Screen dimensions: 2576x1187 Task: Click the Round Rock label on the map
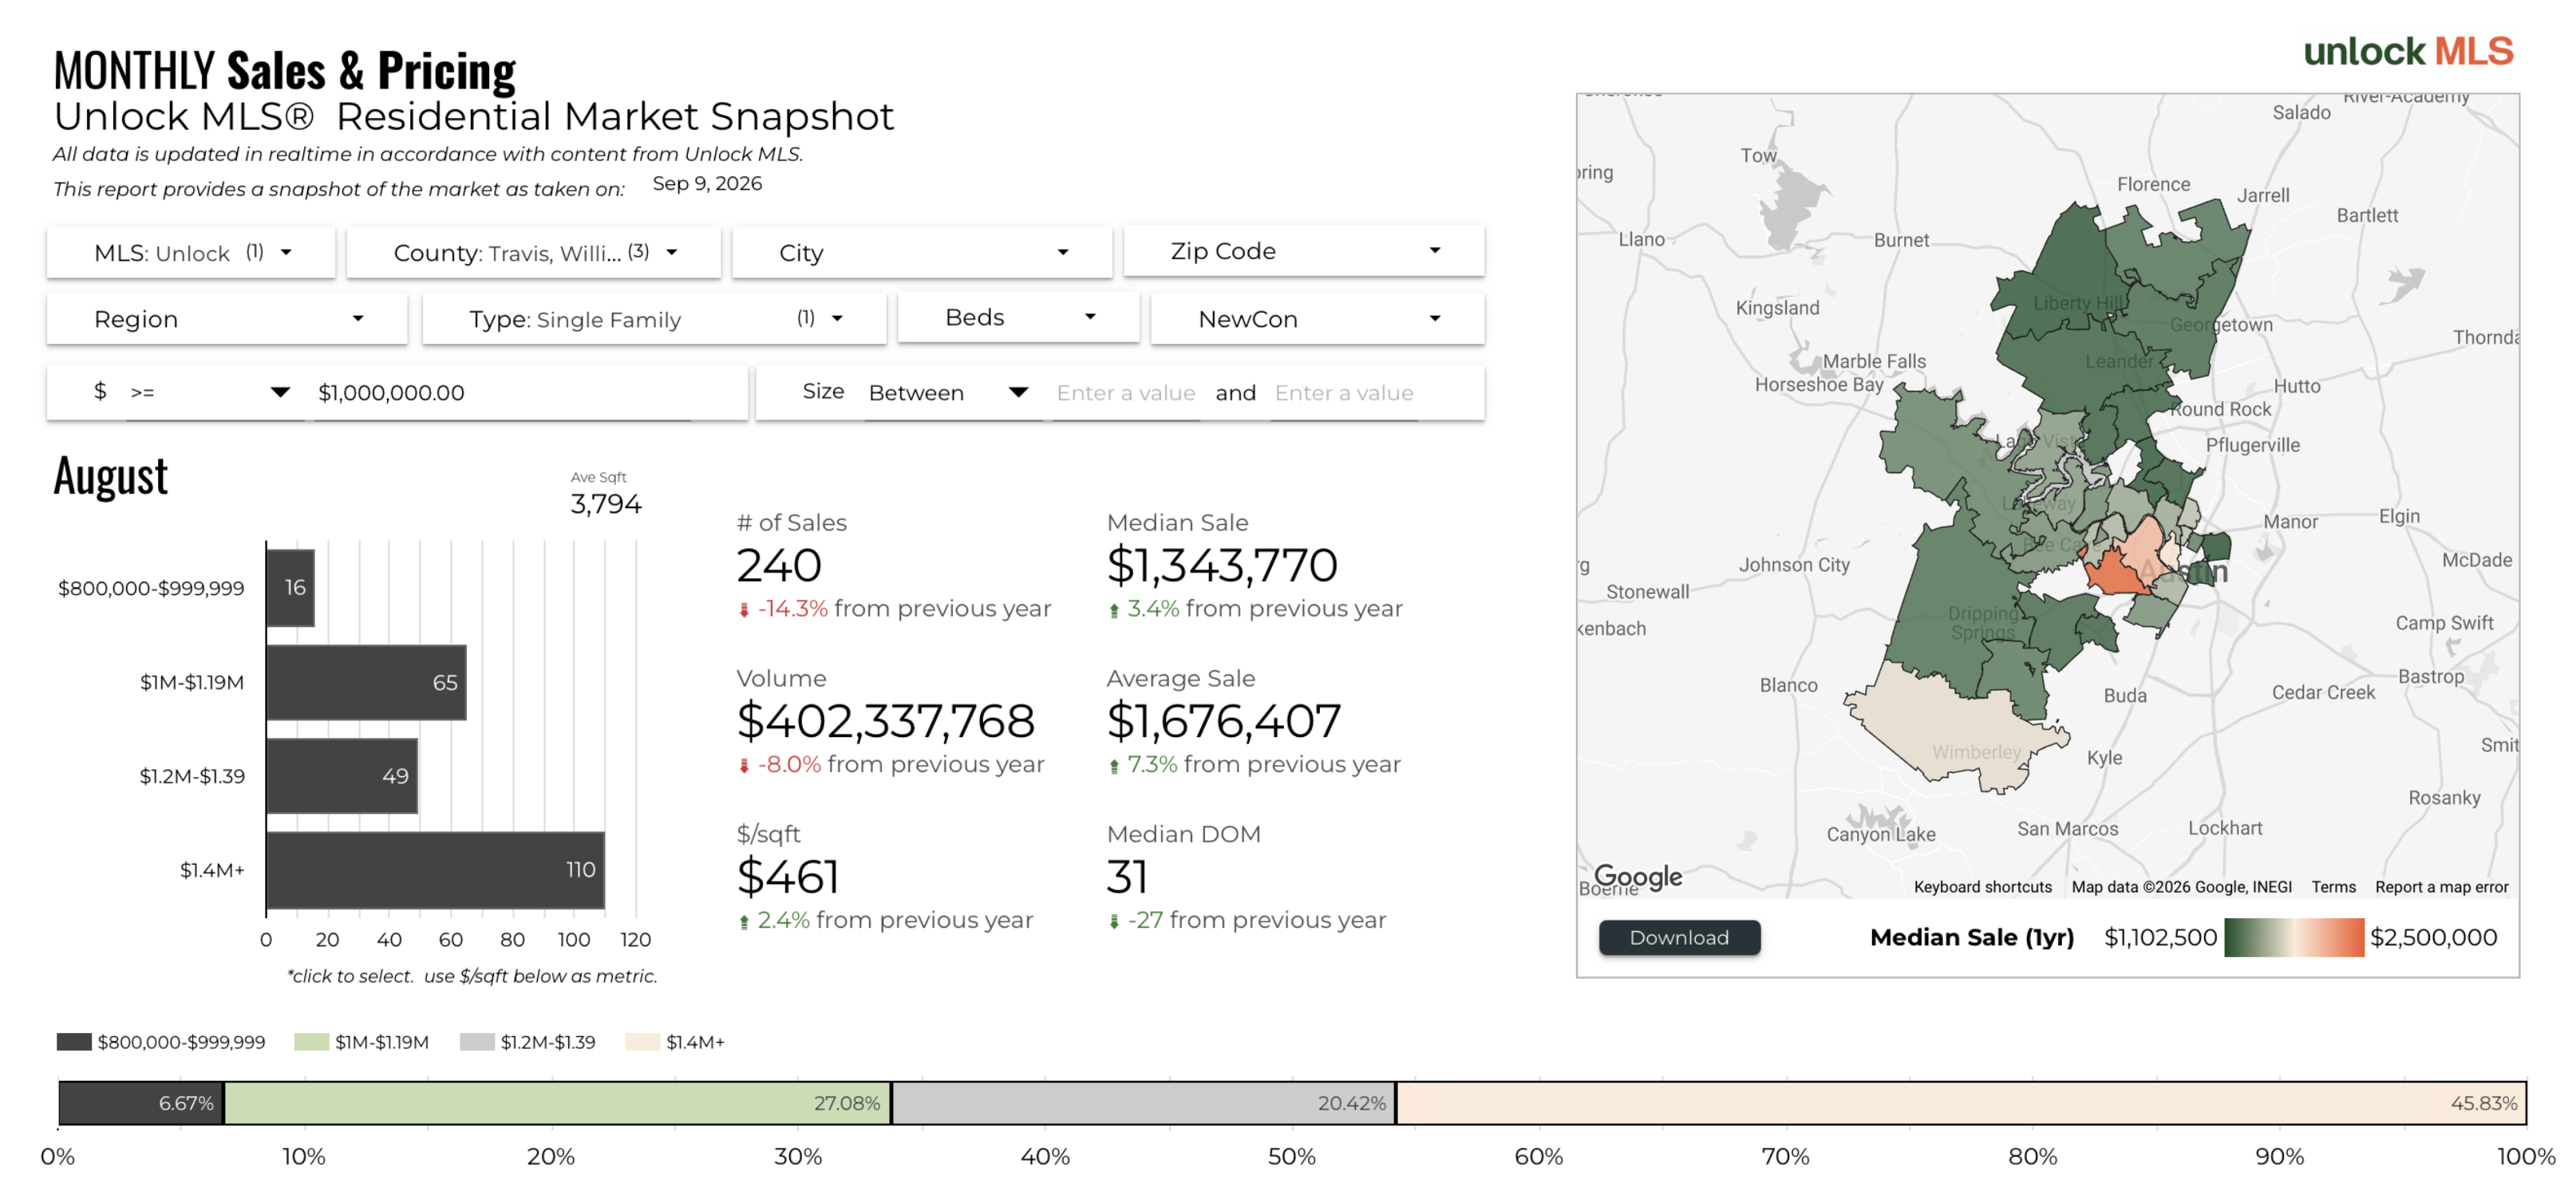2221,409
